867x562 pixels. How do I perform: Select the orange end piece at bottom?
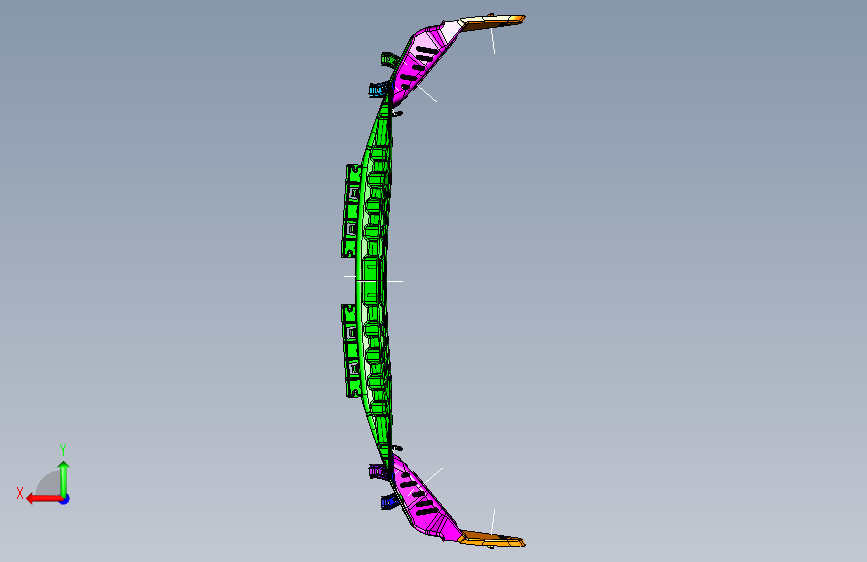[x=492, y=538]
